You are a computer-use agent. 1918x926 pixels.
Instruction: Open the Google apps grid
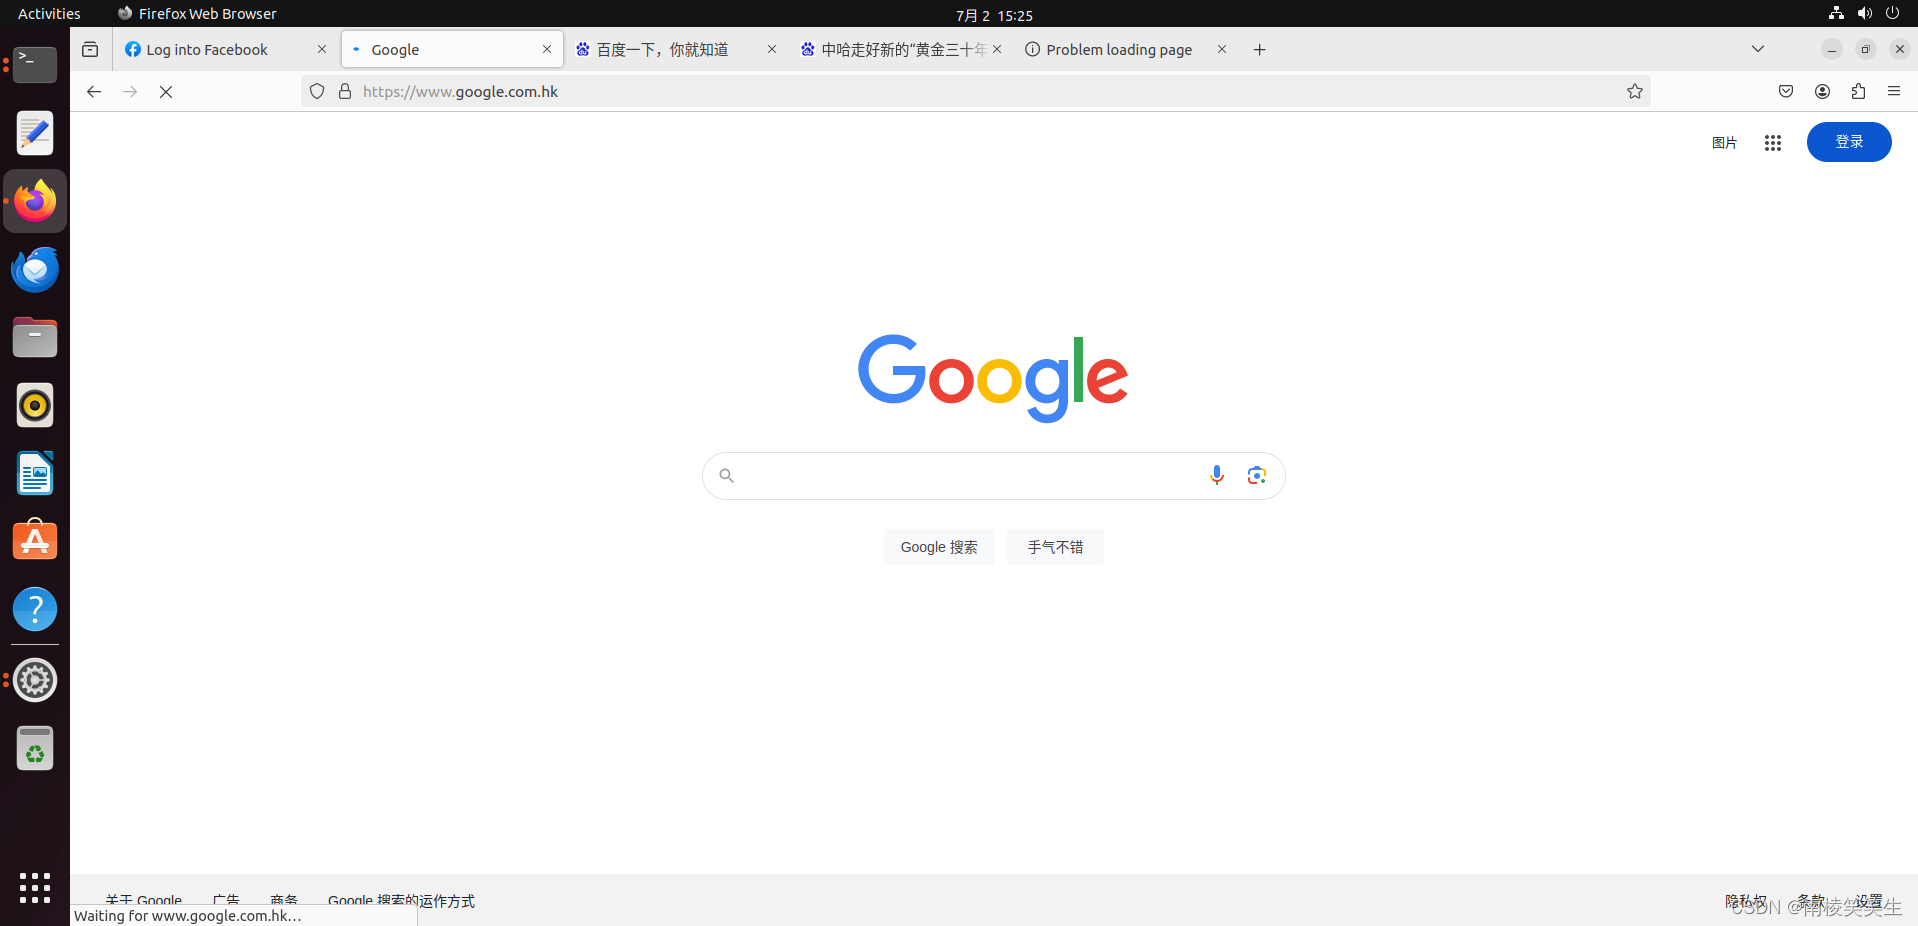(x=1773, y=142)
